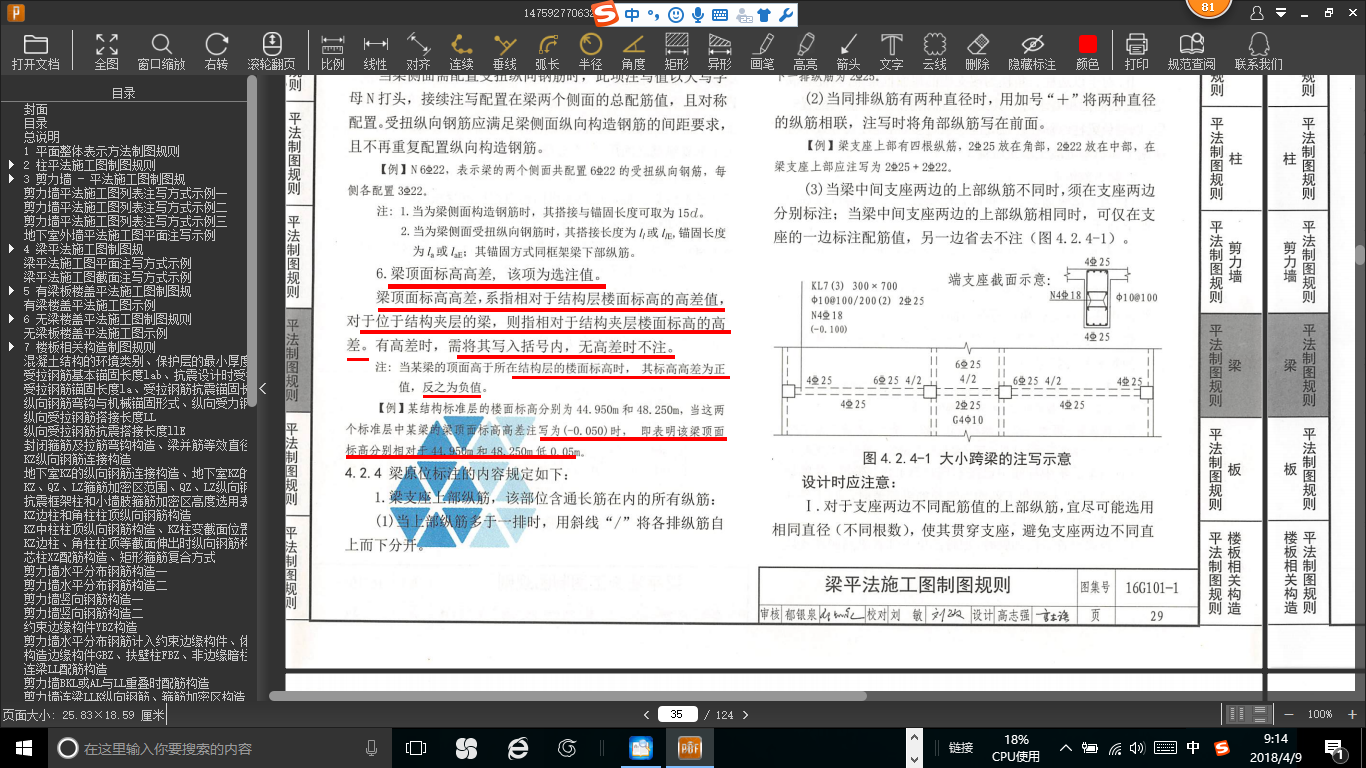Select the 半径 radius tool
This screenshot has height=768, width=1366.
click(x=590, y=51)
